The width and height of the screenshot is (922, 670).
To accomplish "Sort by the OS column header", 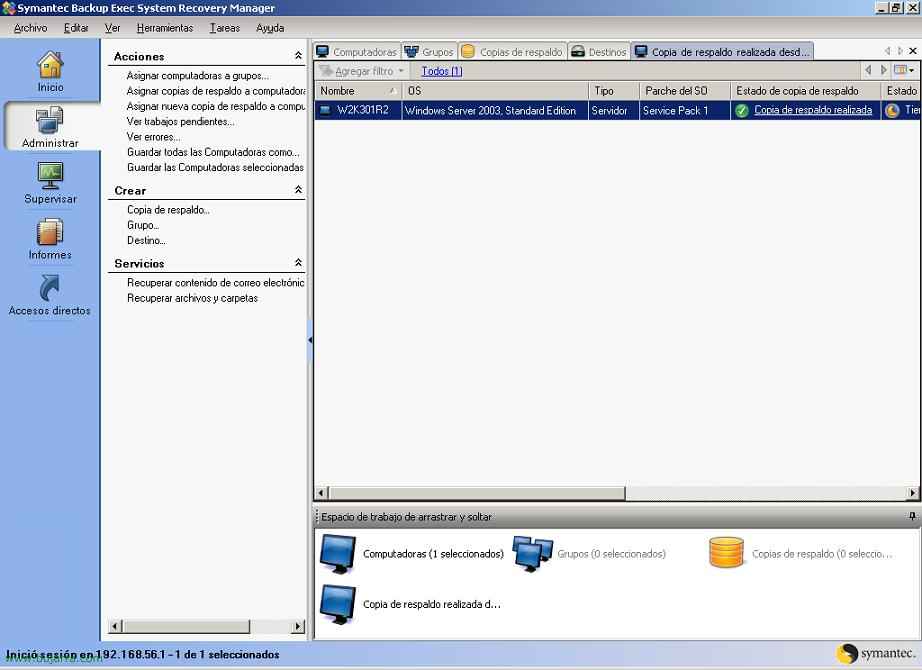I will (x=495, y=91).
